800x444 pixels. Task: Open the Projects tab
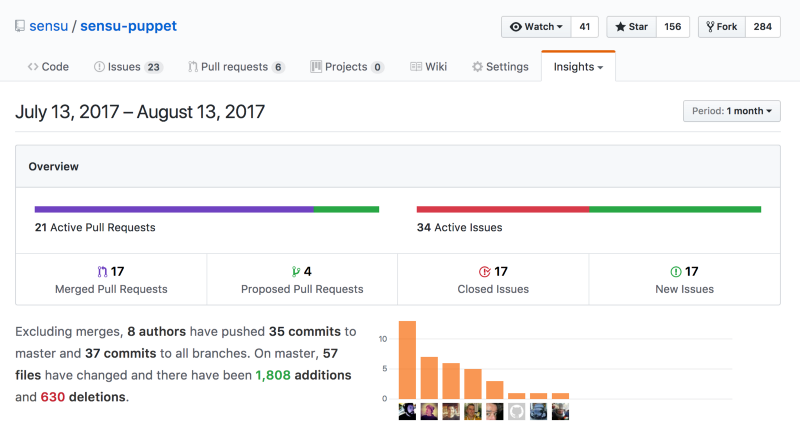tap(346, 67)
